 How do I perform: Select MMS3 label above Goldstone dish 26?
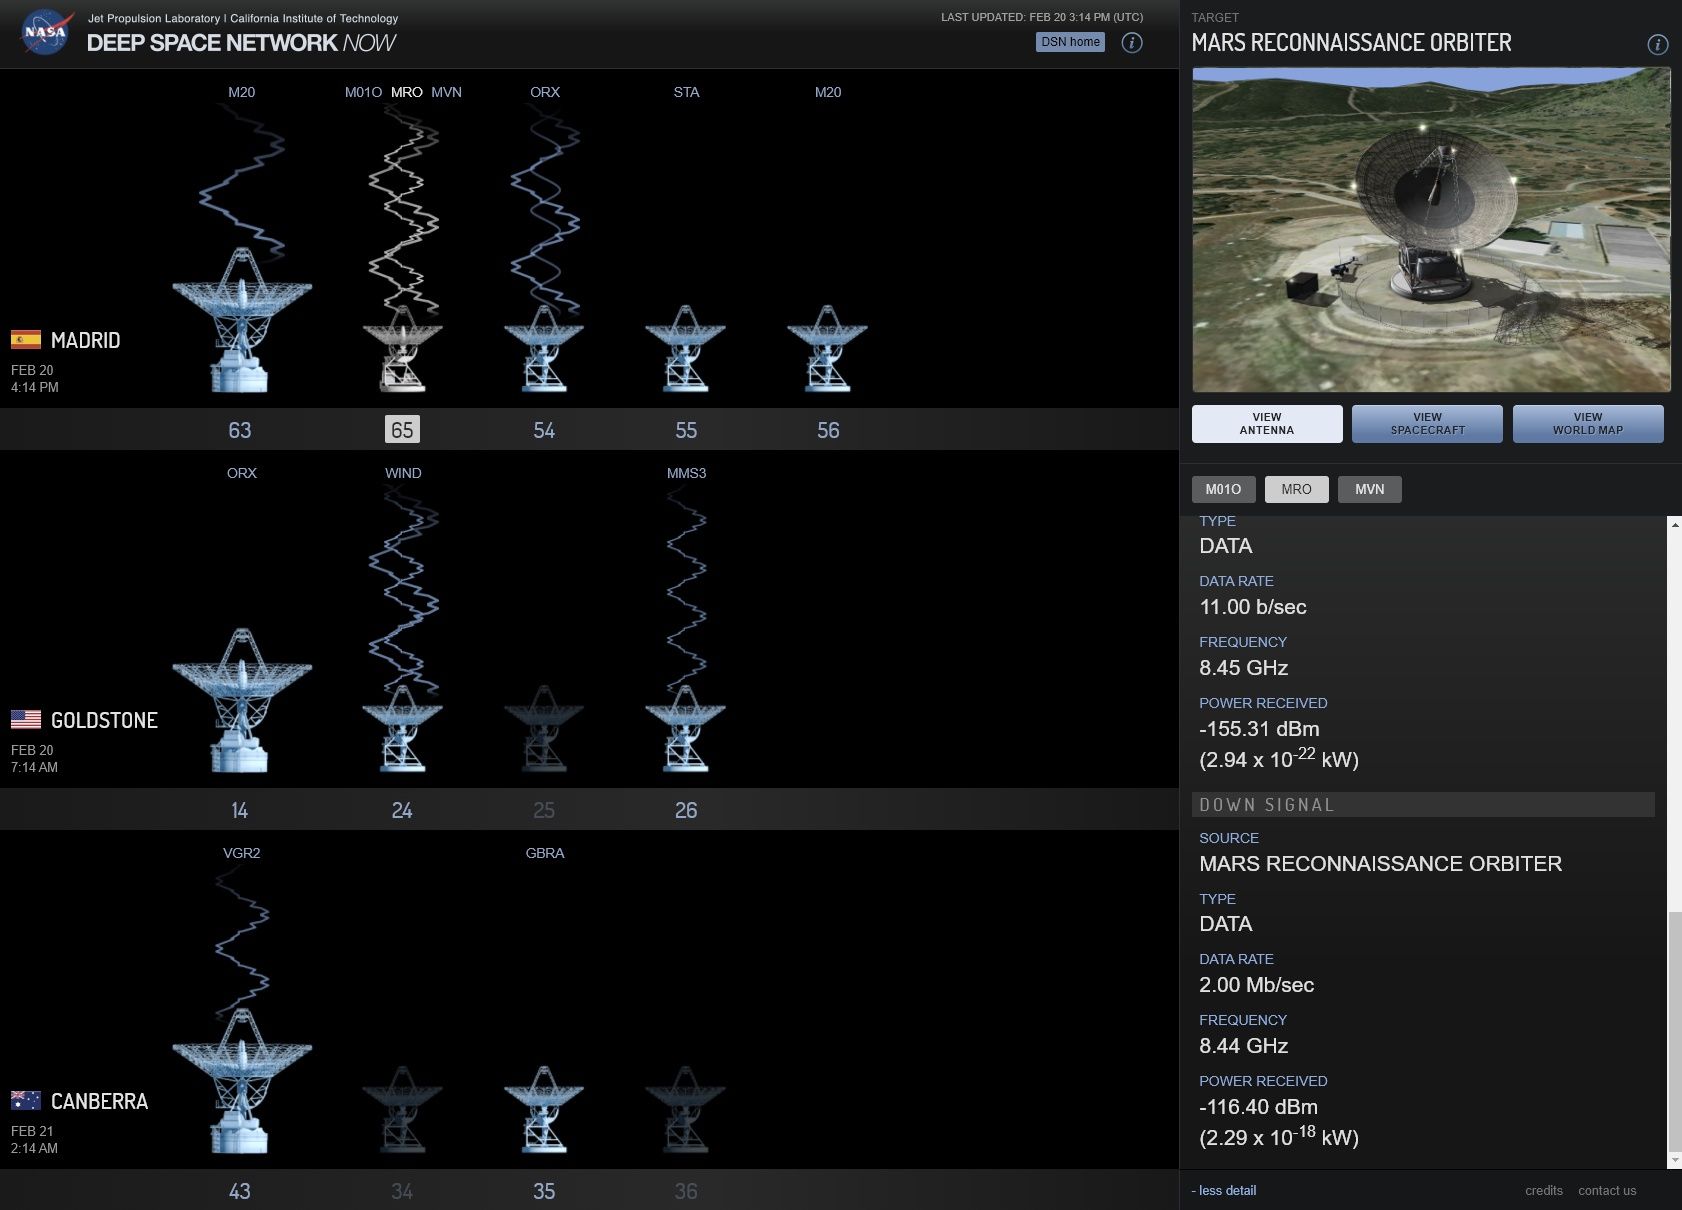click(x=686, y=473)
